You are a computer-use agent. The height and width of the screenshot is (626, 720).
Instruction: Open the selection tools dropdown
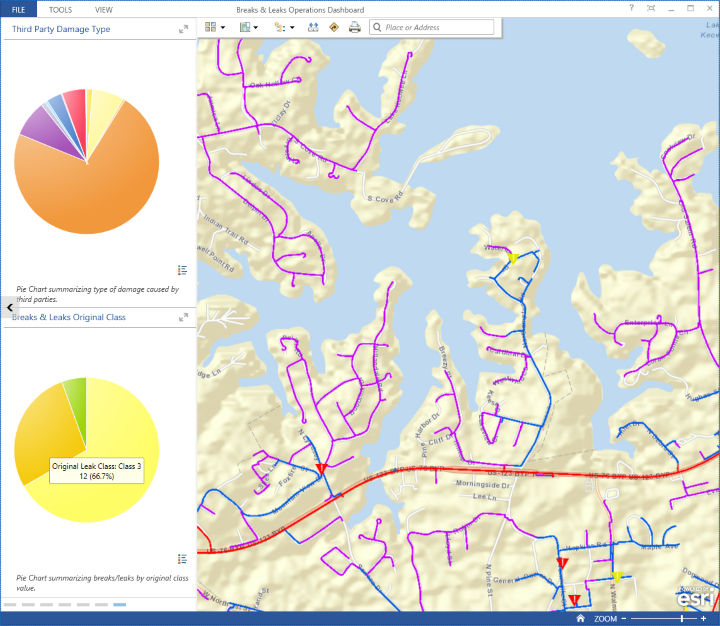284,27
